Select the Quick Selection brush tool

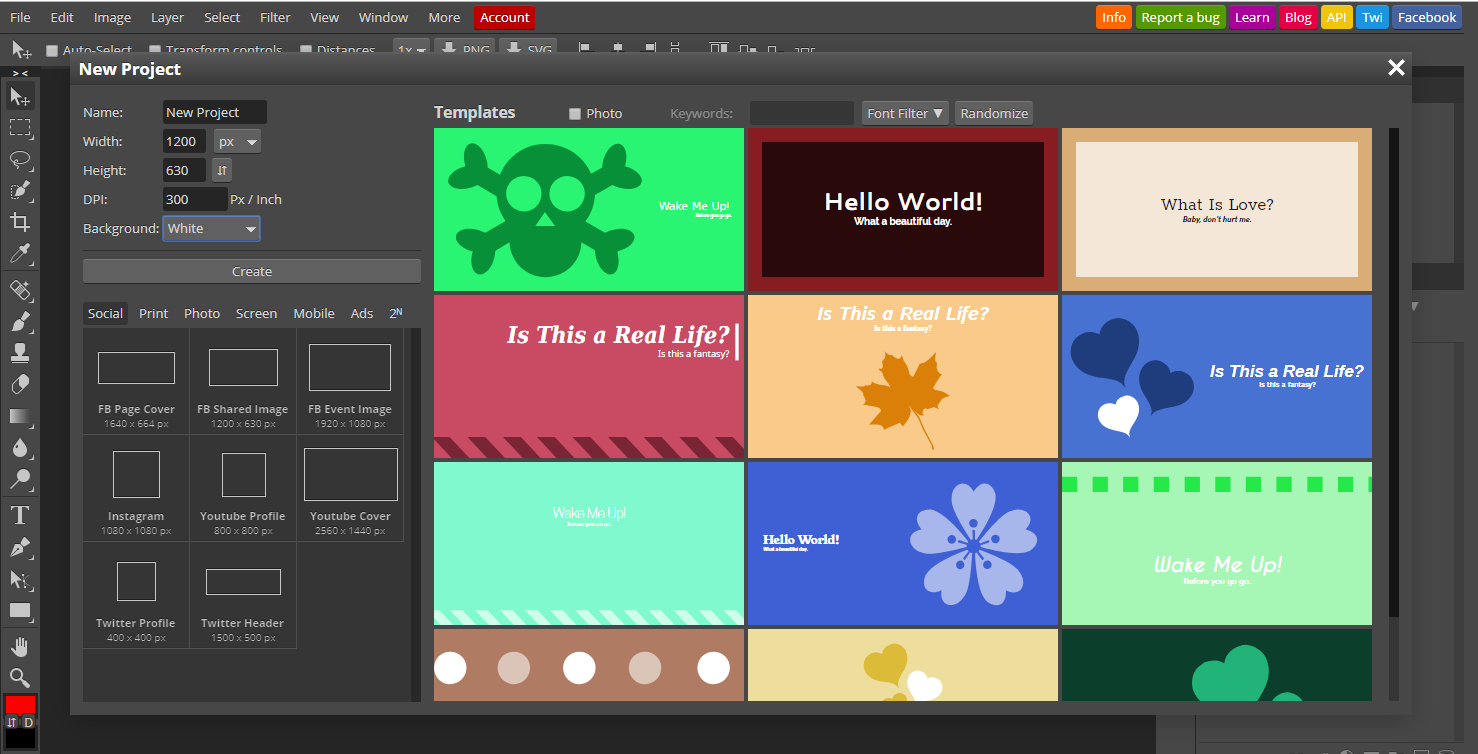(20, 191)
